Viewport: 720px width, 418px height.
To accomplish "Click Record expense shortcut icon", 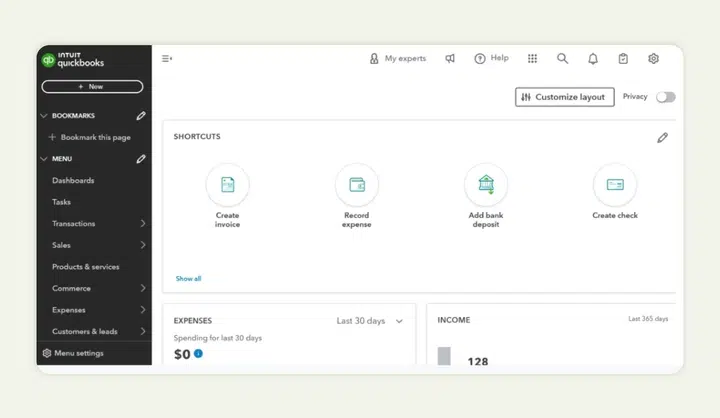I will click(x=357, y=185).
